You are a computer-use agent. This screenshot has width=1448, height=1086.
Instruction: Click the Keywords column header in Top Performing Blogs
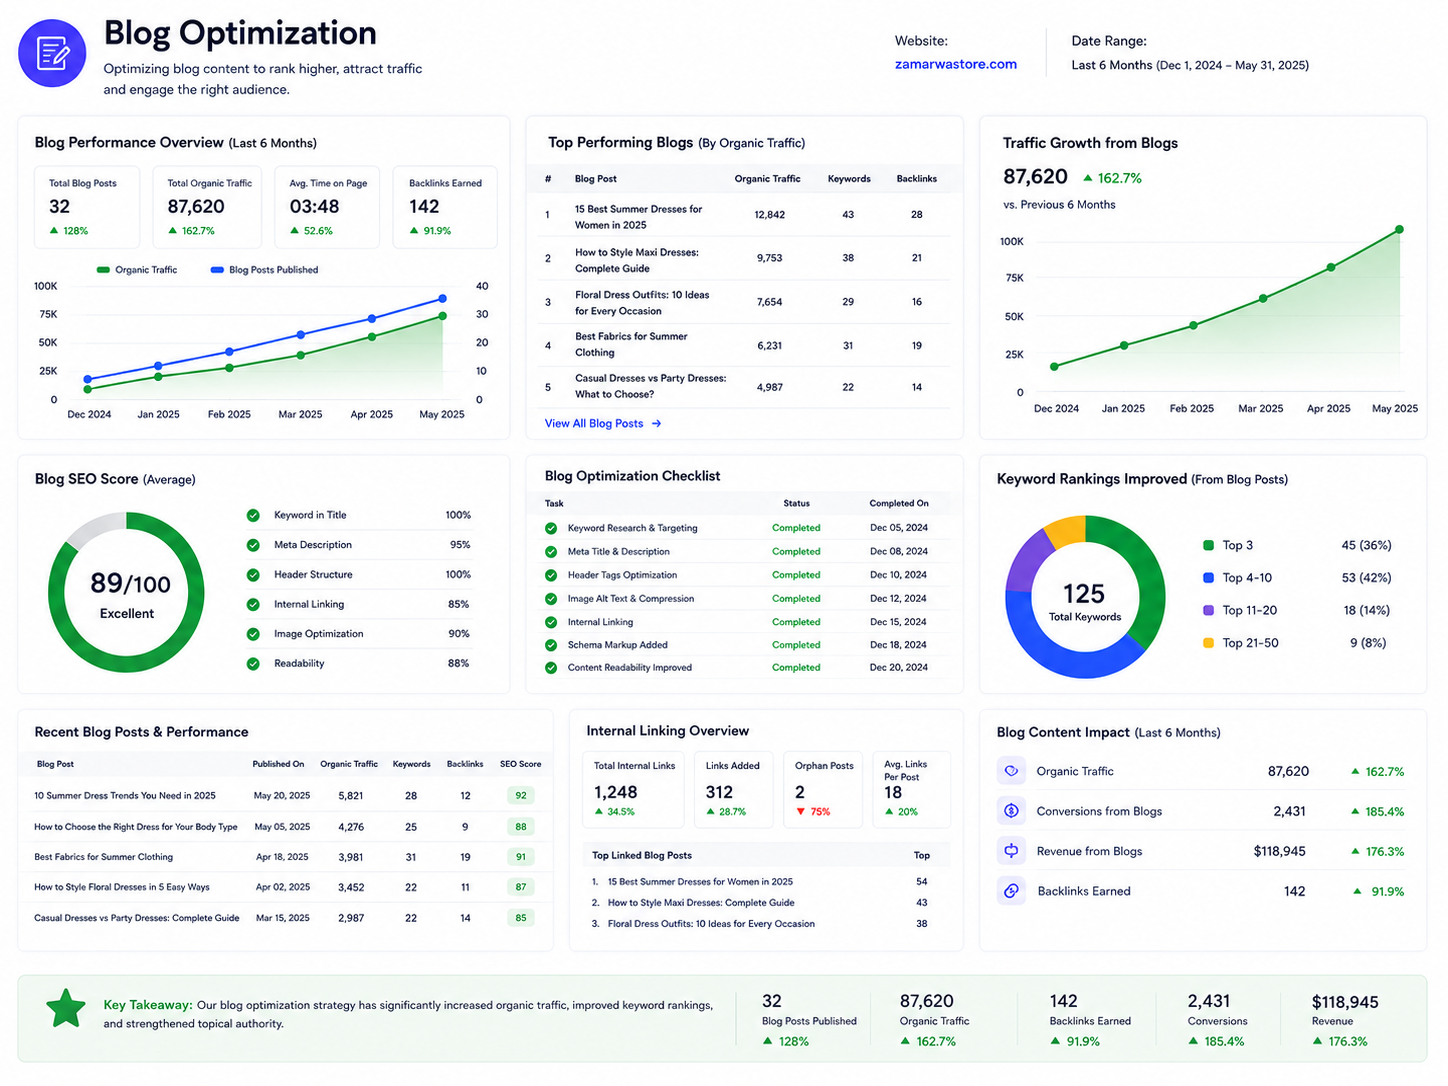pyautogui.click(x=849, y=179)
